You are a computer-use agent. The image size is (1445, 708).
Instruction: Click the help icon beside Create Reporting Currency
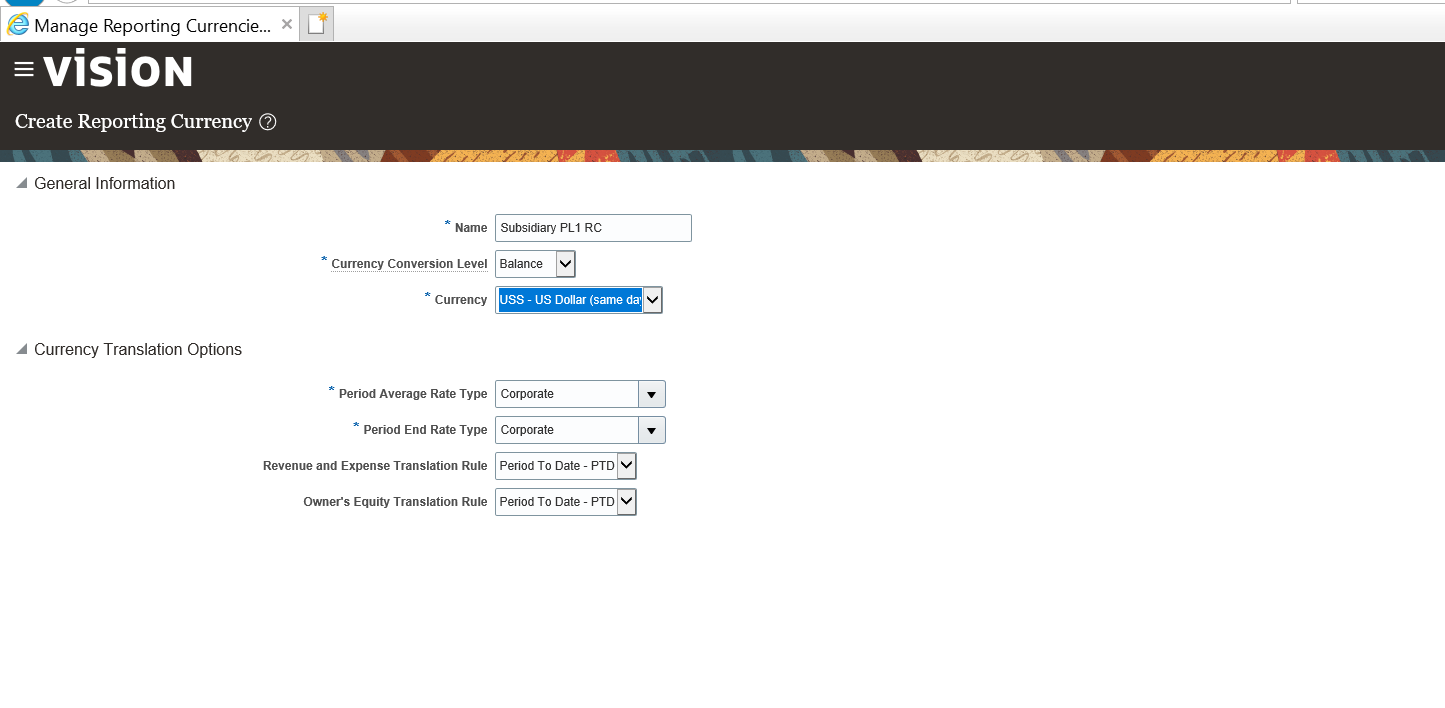coord(267,122)
